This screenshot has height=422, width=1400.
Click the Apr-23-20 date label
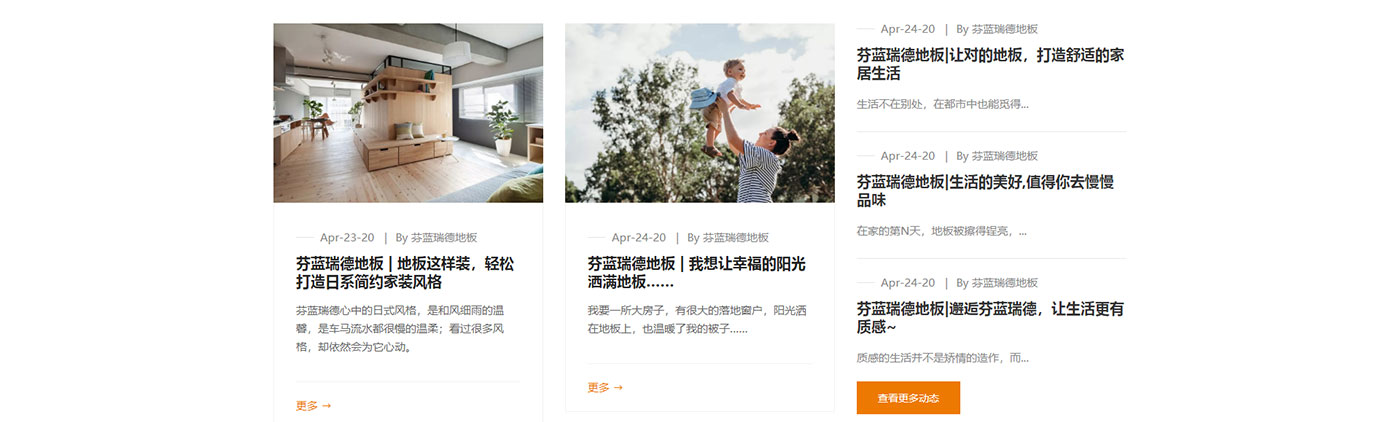pyautogui.click(x=347, y=238)
